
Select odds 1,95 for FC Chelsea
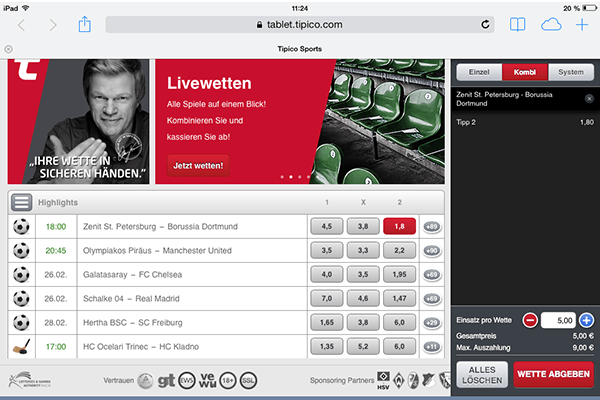pyautogui.click(x=399, y=274)
